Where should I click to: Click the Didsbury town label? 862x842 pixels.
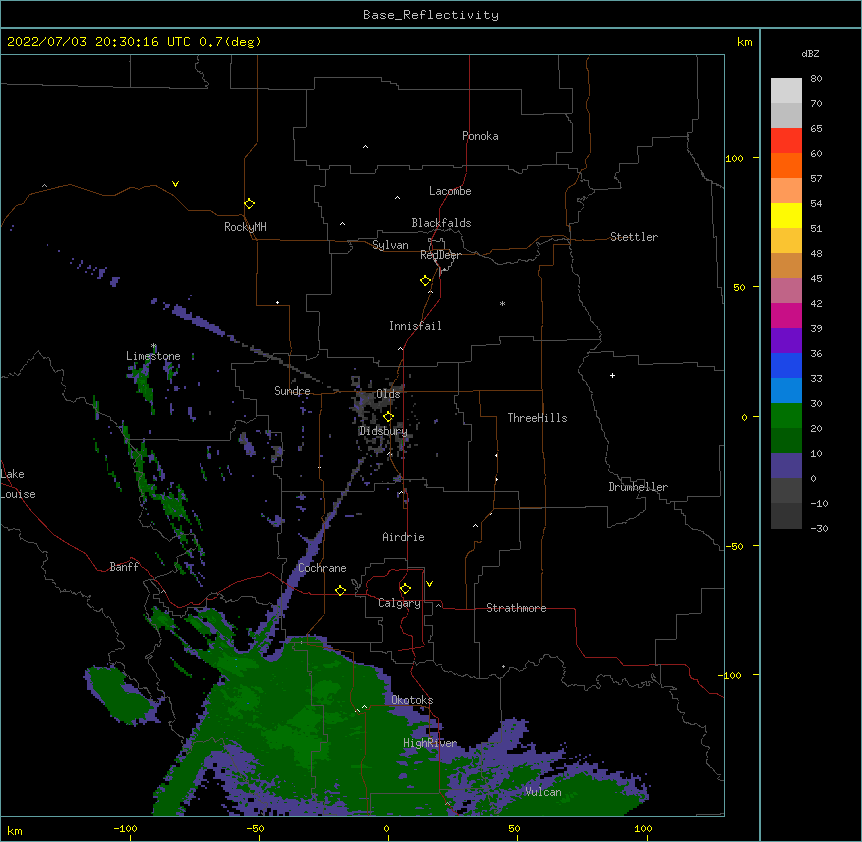coord(383,431)
